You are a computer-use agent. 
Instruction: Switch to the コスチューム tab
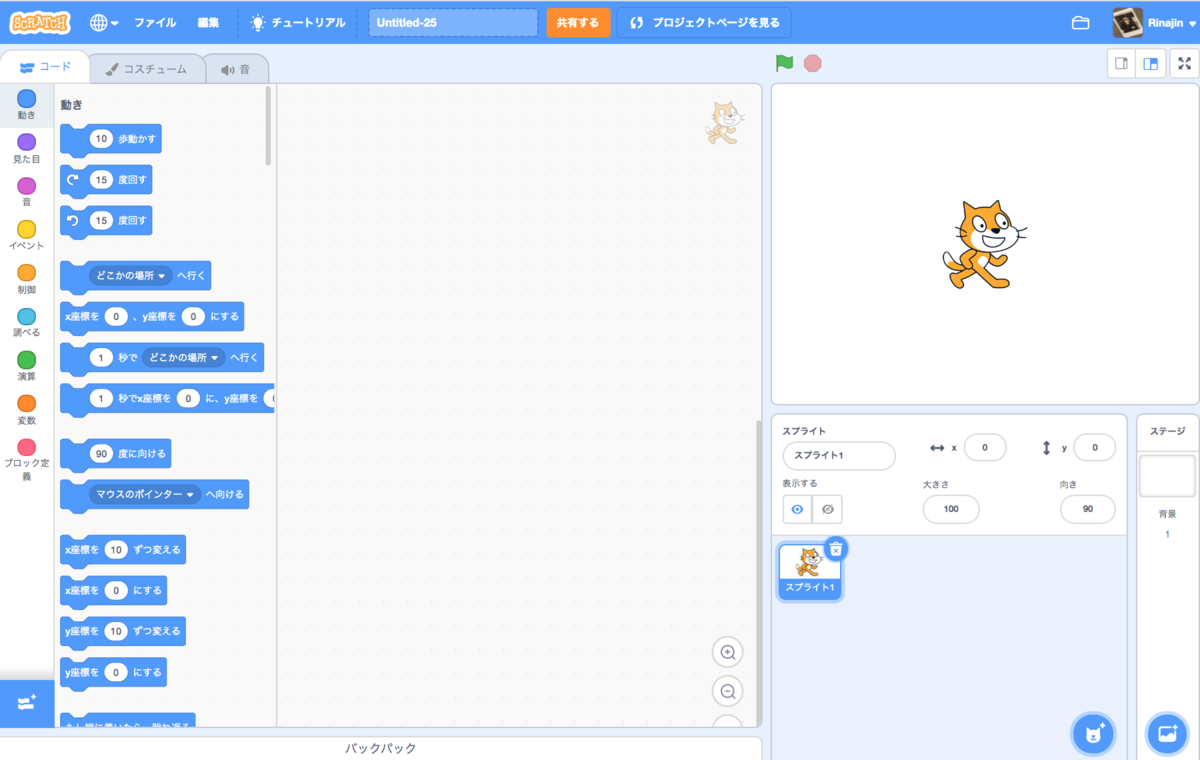tap(147, 69)
